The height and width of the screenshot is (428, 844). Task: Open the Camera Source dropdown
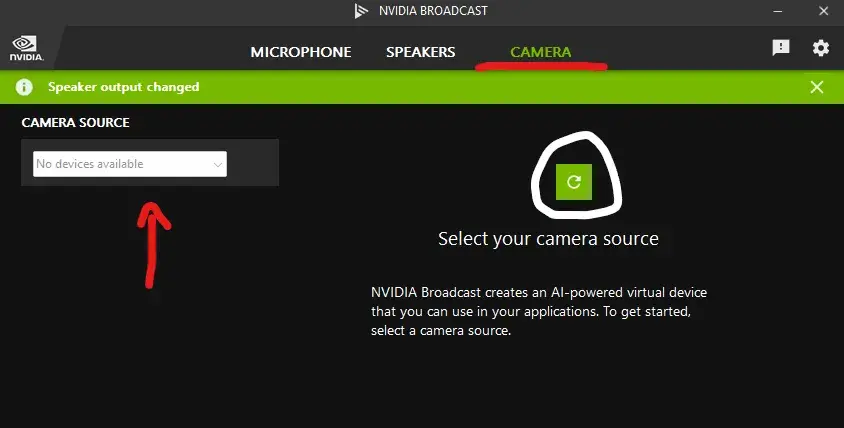130,164
